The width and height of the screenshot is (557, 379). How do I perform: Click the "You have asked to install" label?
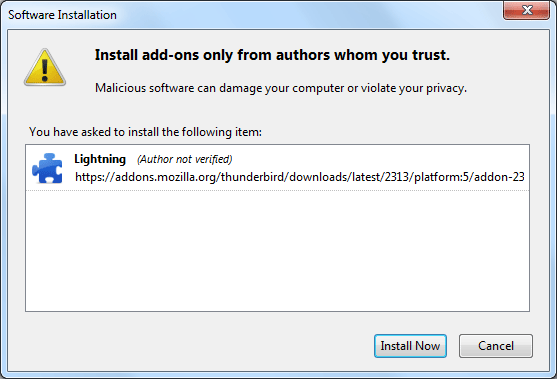tap(145, 132)
